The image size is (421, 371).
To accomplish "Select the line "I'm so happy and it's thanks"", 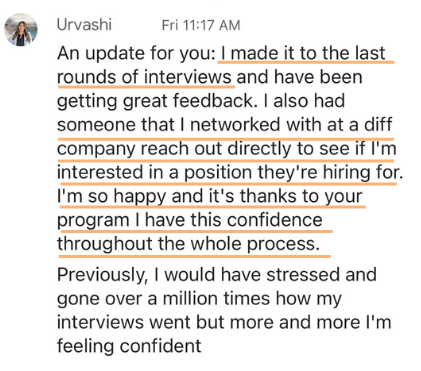I will (x=210, y=197).
